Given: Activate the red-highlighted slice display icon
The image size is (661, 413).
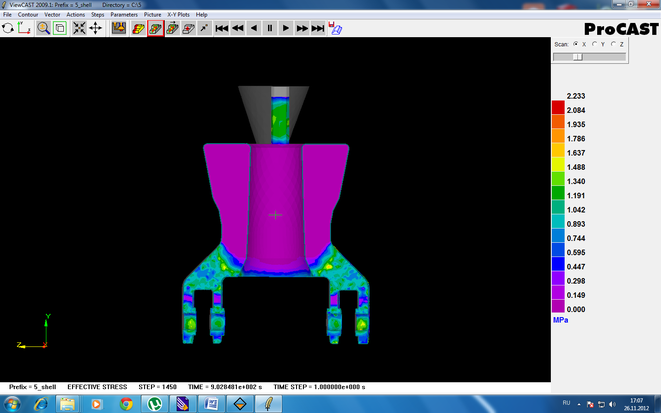Looking at the screenshot, I should [155, 29].
